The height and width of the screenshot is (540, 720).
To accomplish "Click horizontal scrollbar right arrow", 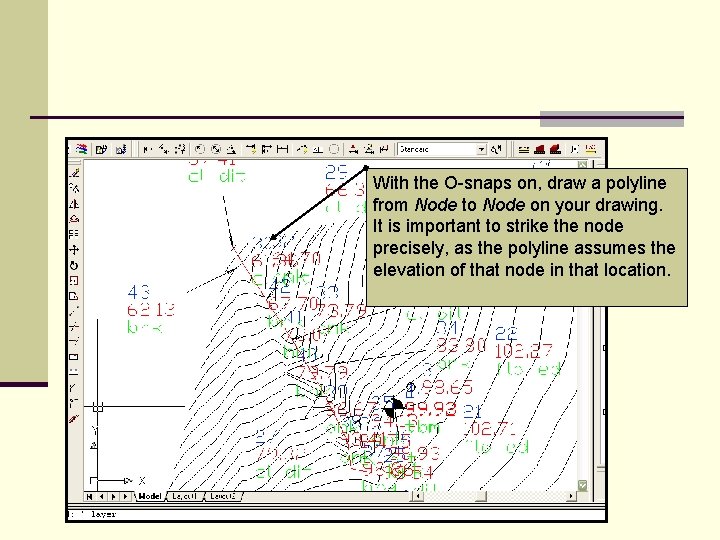I will tap(571, 496).
